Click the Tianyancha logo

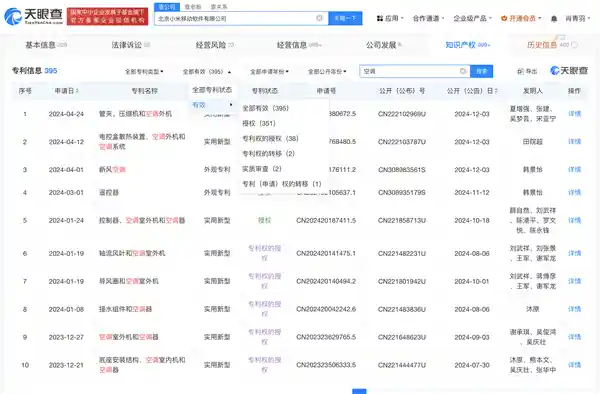pos(33,16)
